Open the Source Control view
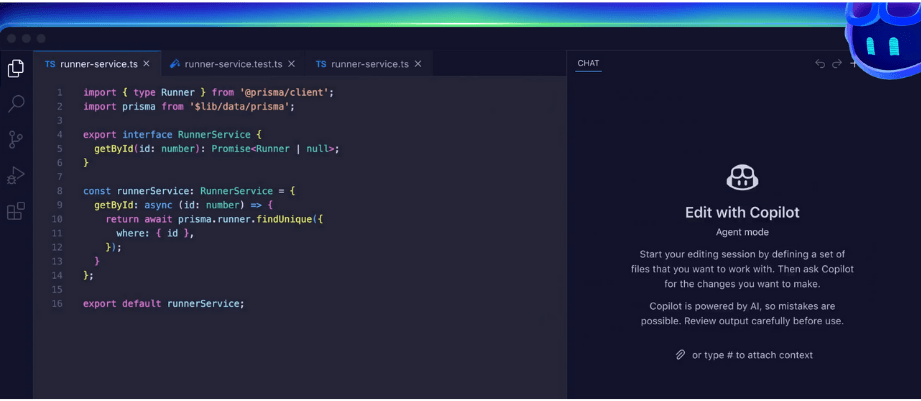The height and width of the screenshot is (401, 921). point(16,139)
